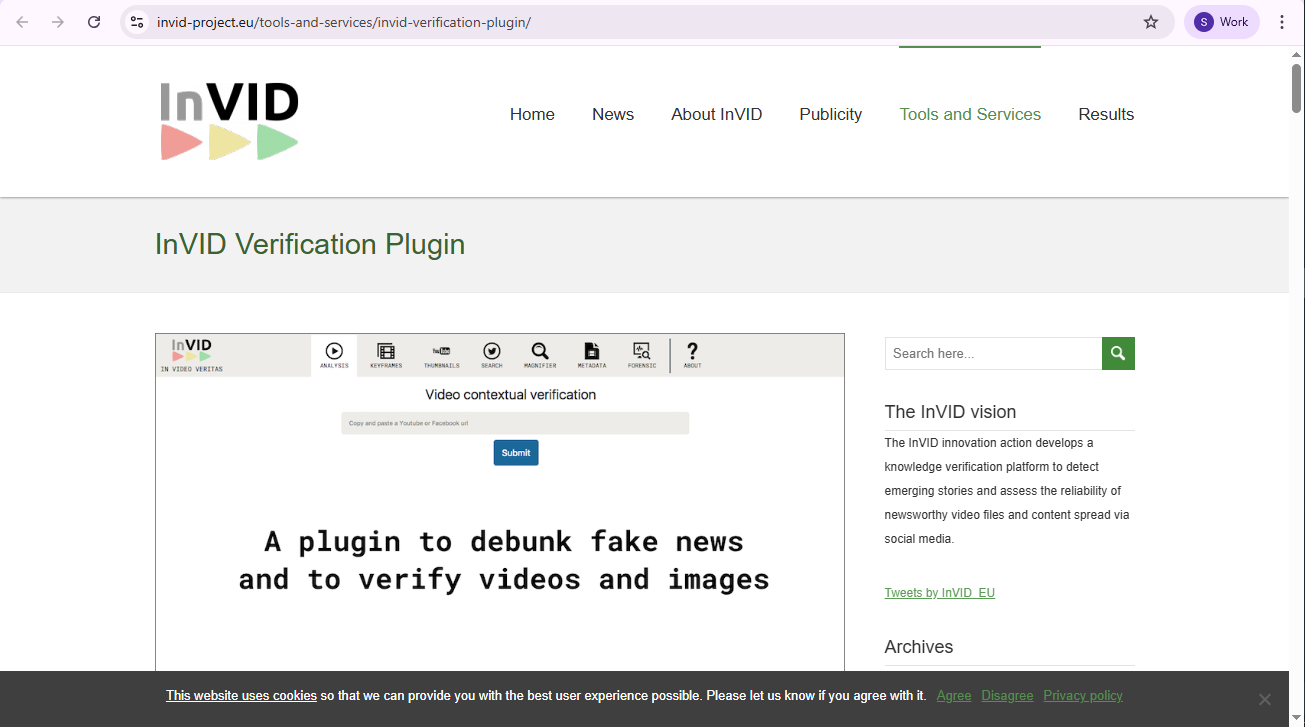Click the 'Video contextual verification' text
This screenshot has height=727, width=1305.
tap(511, 395)
